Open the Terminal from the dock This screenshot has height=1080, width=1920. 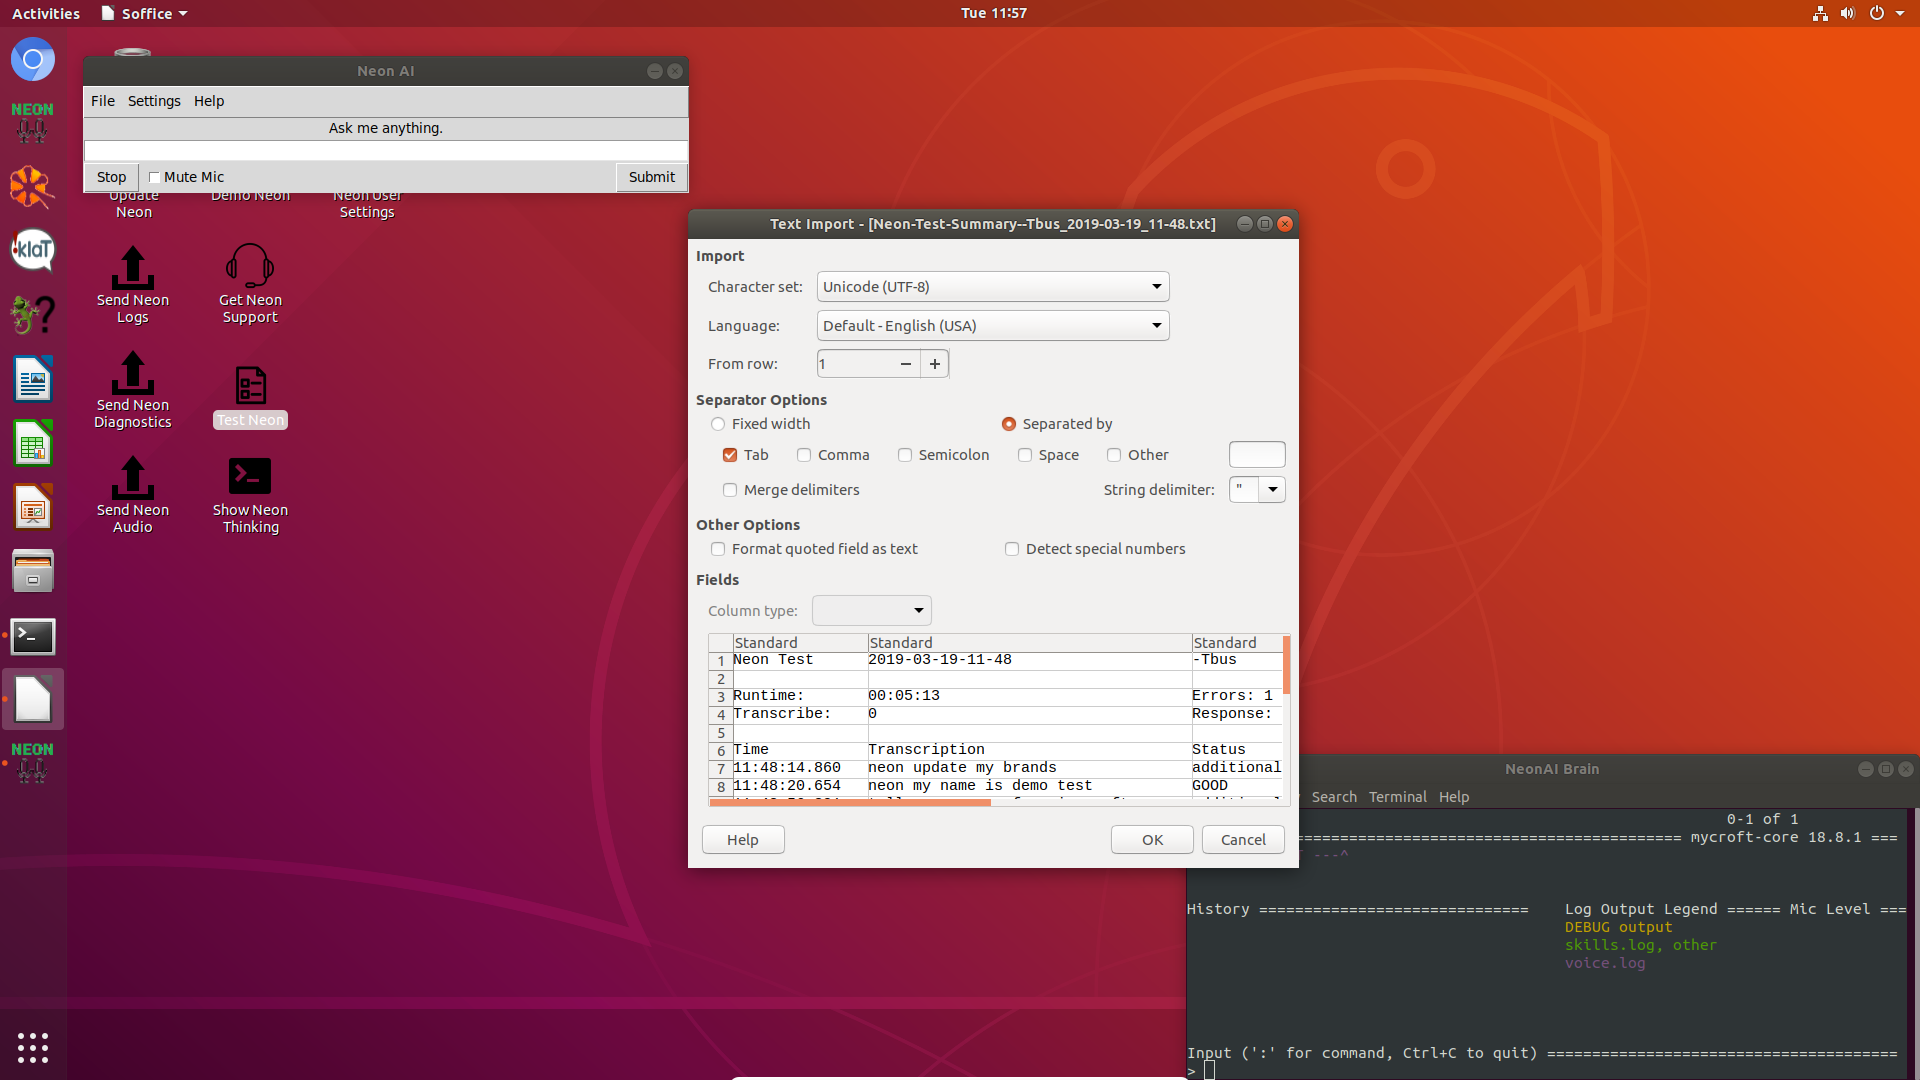tap(33, 636)
